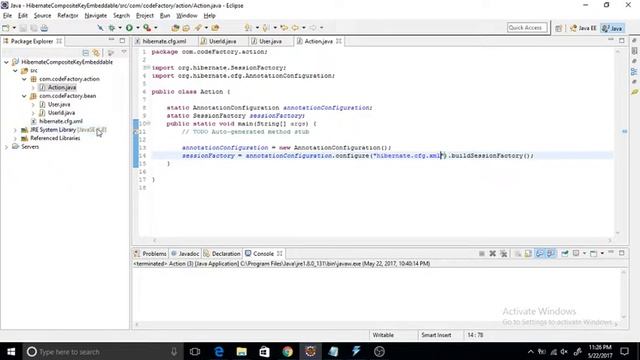Viewport: 640px width, 360px height.
Task: Click the Last Edit Location icon
Action: [284, 28]
